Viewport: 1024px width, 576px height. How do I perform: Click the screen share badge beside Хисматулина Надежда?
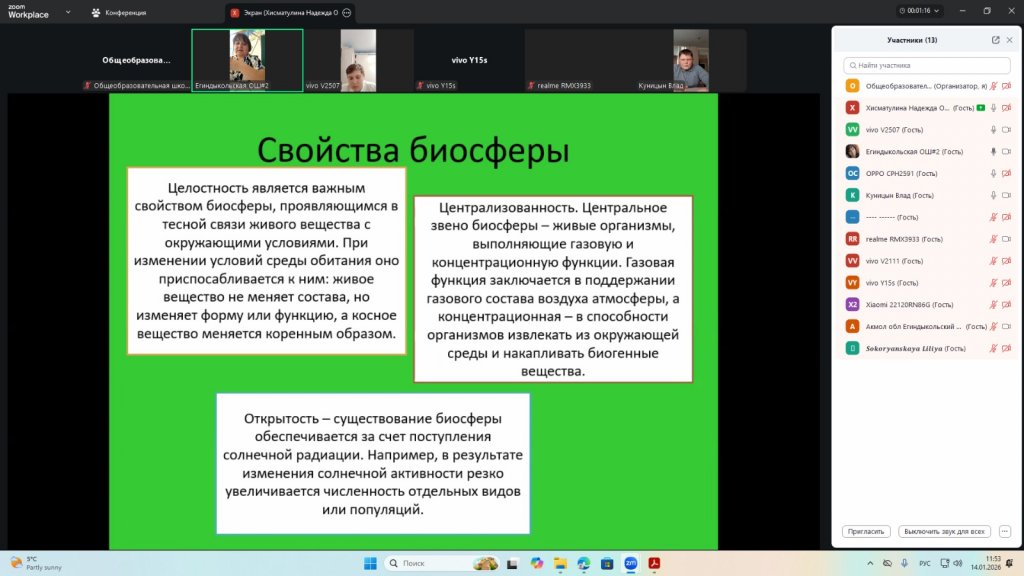[981, 107]
